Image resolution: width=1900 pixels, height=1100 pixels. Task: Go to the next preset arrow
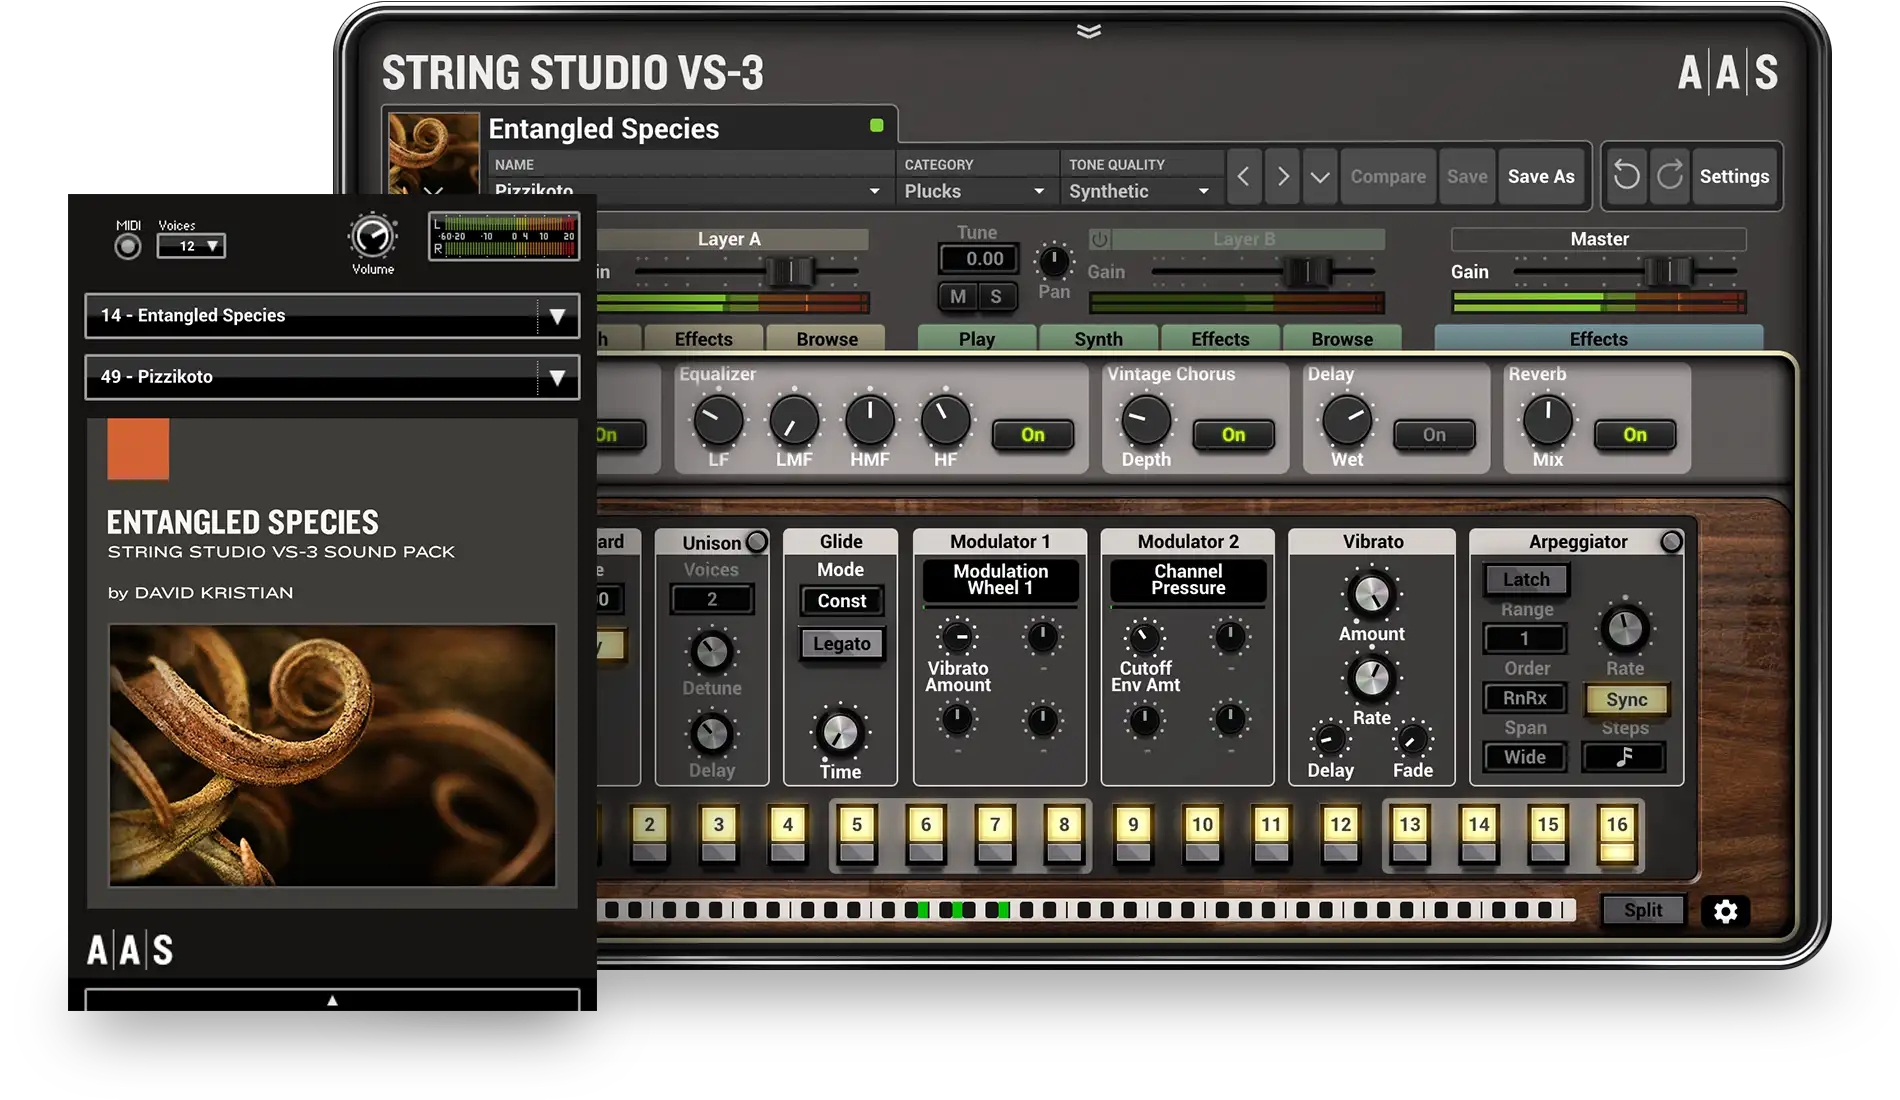[x=1282, y=176]
